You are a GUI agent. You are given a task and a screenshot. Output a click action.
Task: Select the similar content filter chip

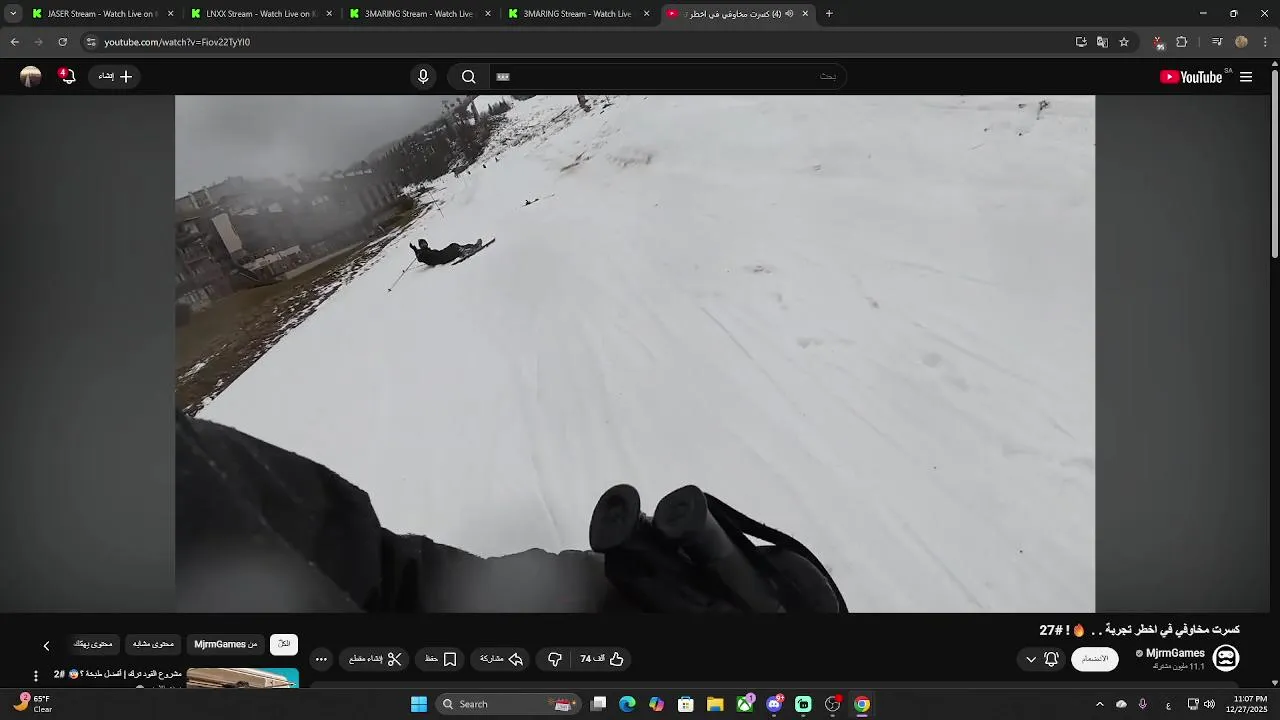coord(153,644)
